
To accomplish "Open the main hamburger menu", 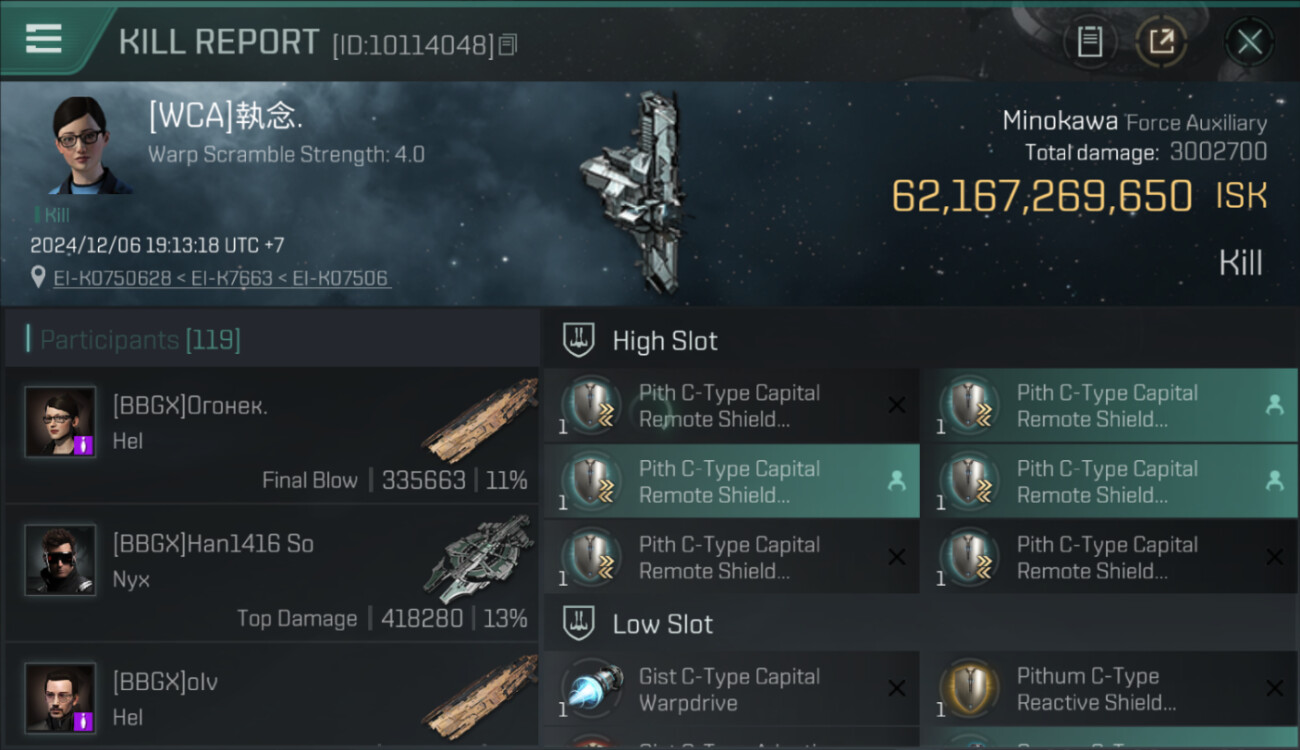I will (x=44, y=39).
